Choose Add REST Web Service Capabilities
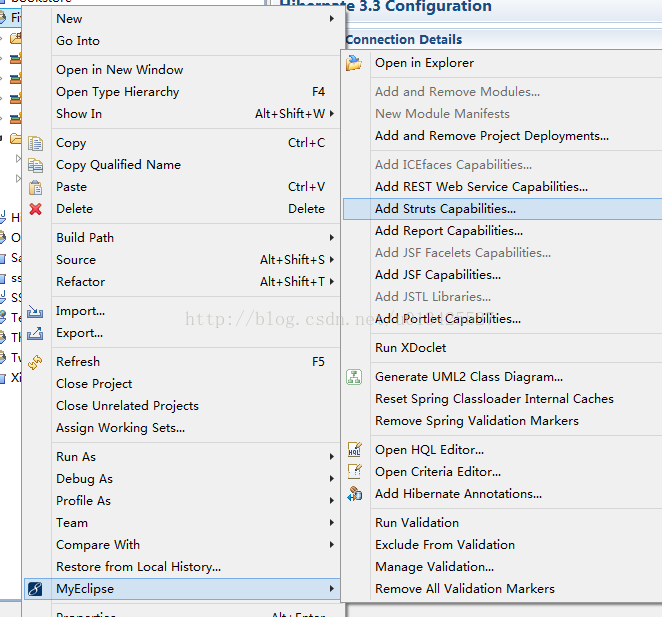 tap(481, 187)
